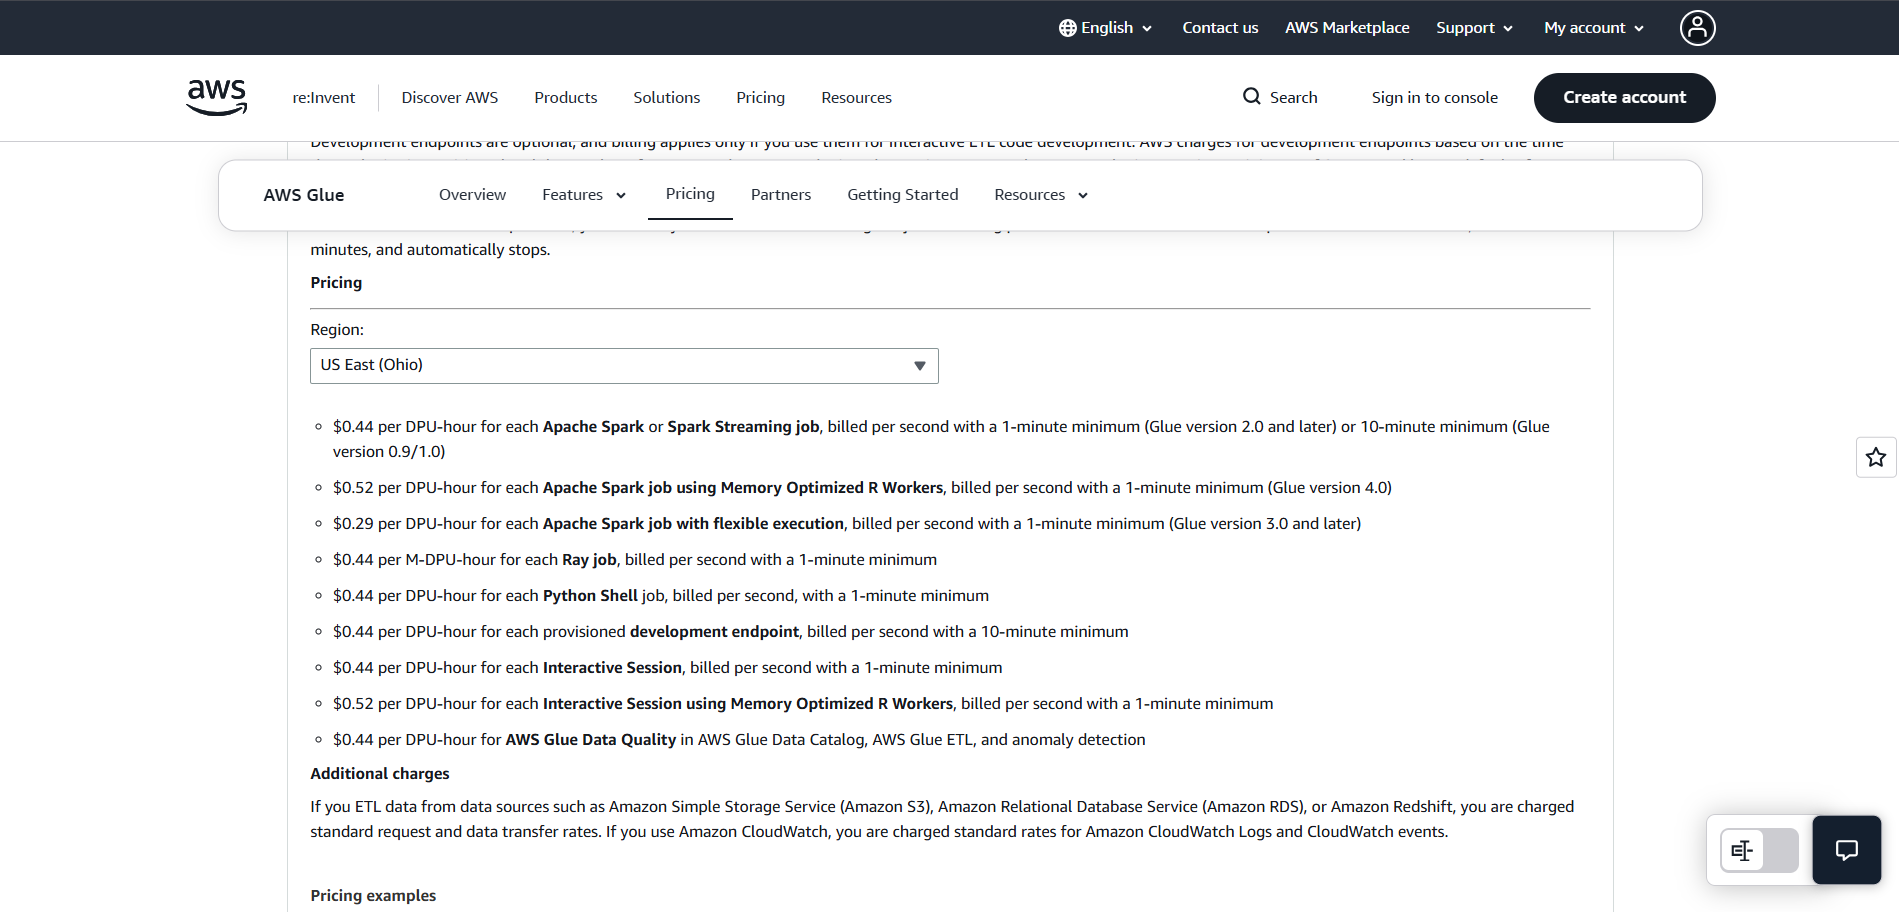Open the Solutions menu
Image resolution: width=1899 pixels, height=912 pixels.
coord(667,98)
